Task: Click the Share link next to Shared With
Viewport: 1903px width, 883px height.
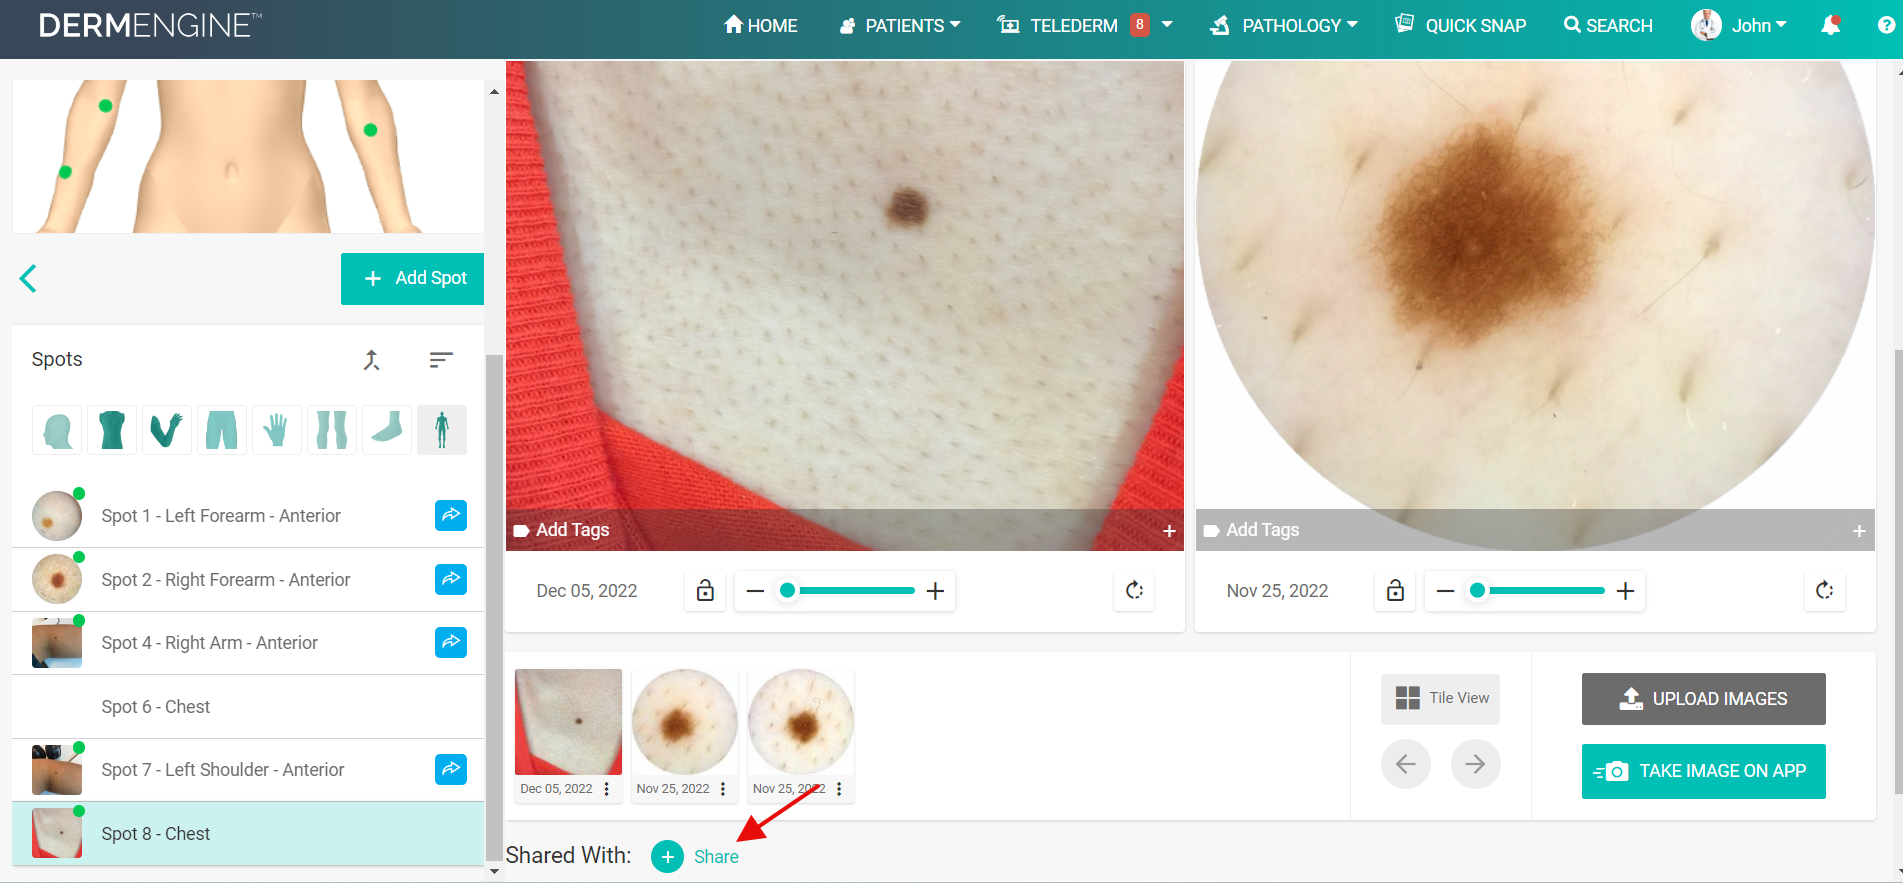Action: click(716, 857)
